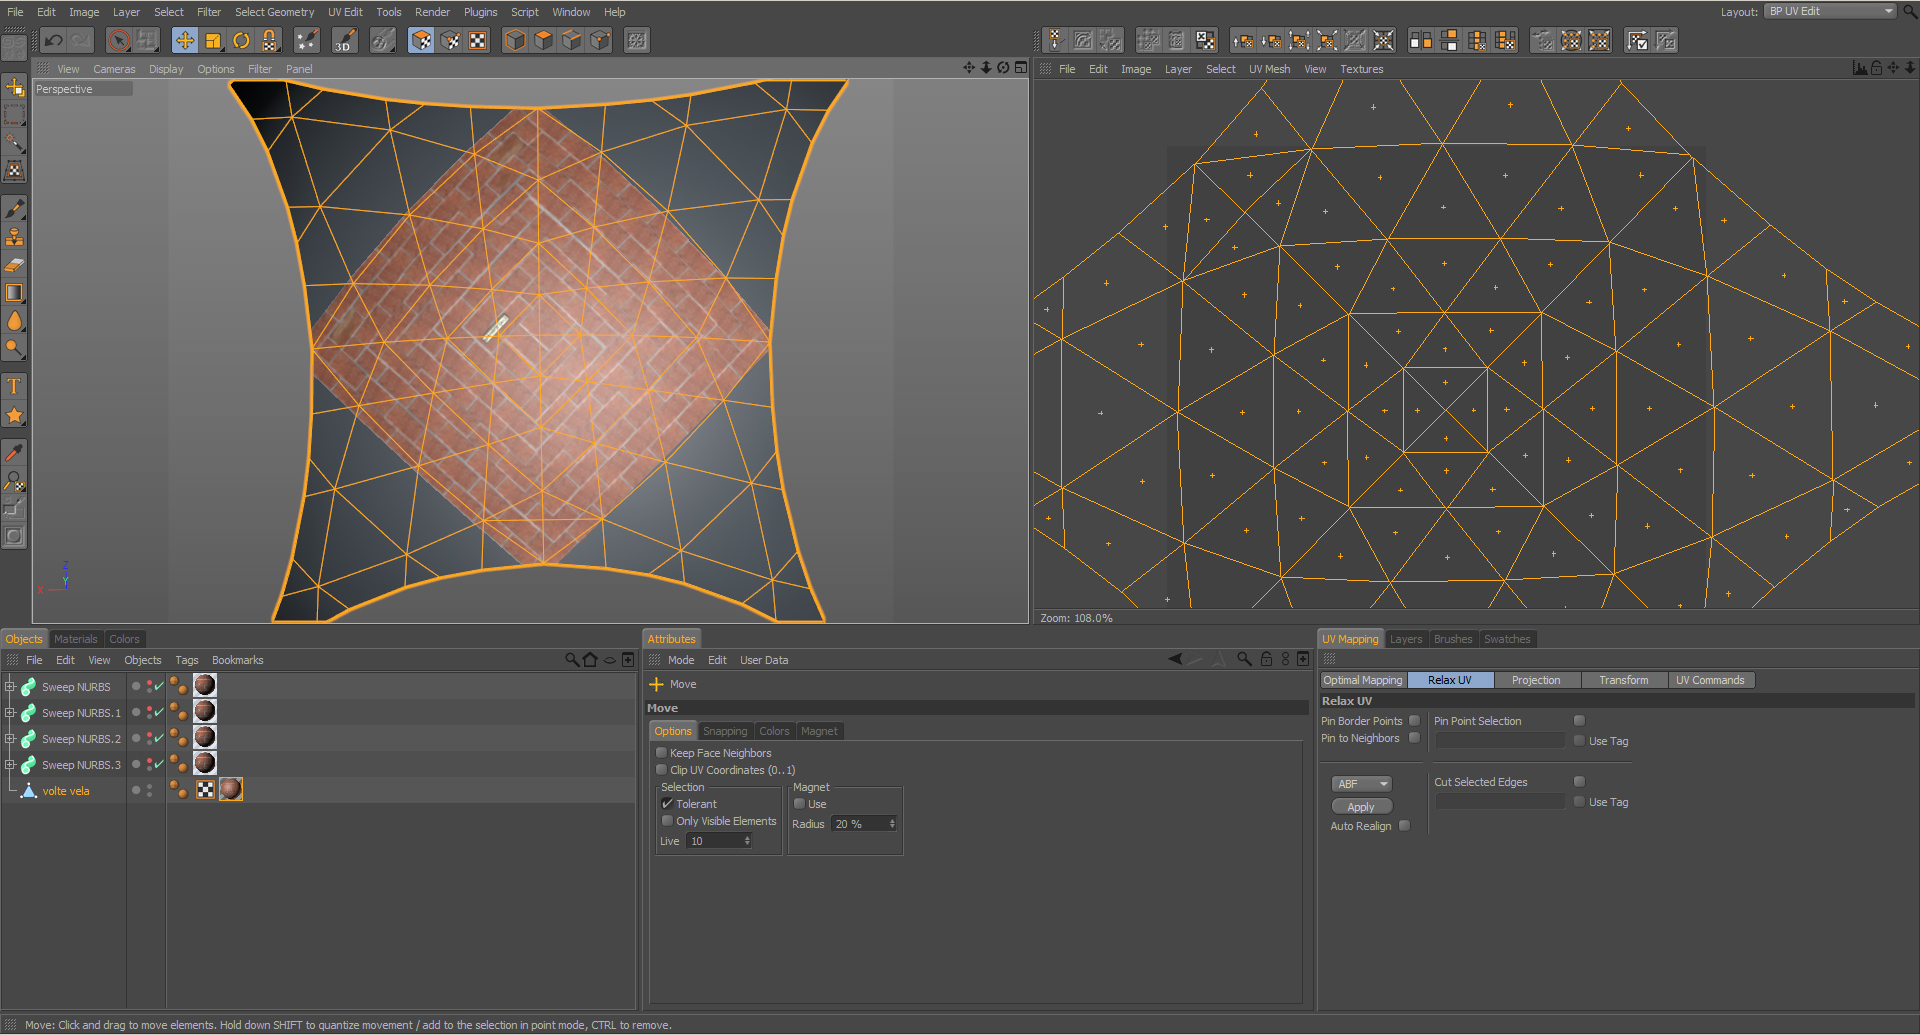Enable Pin Border Points checkbox
Screen dimensions: 1920x1035
[1414, 721]
